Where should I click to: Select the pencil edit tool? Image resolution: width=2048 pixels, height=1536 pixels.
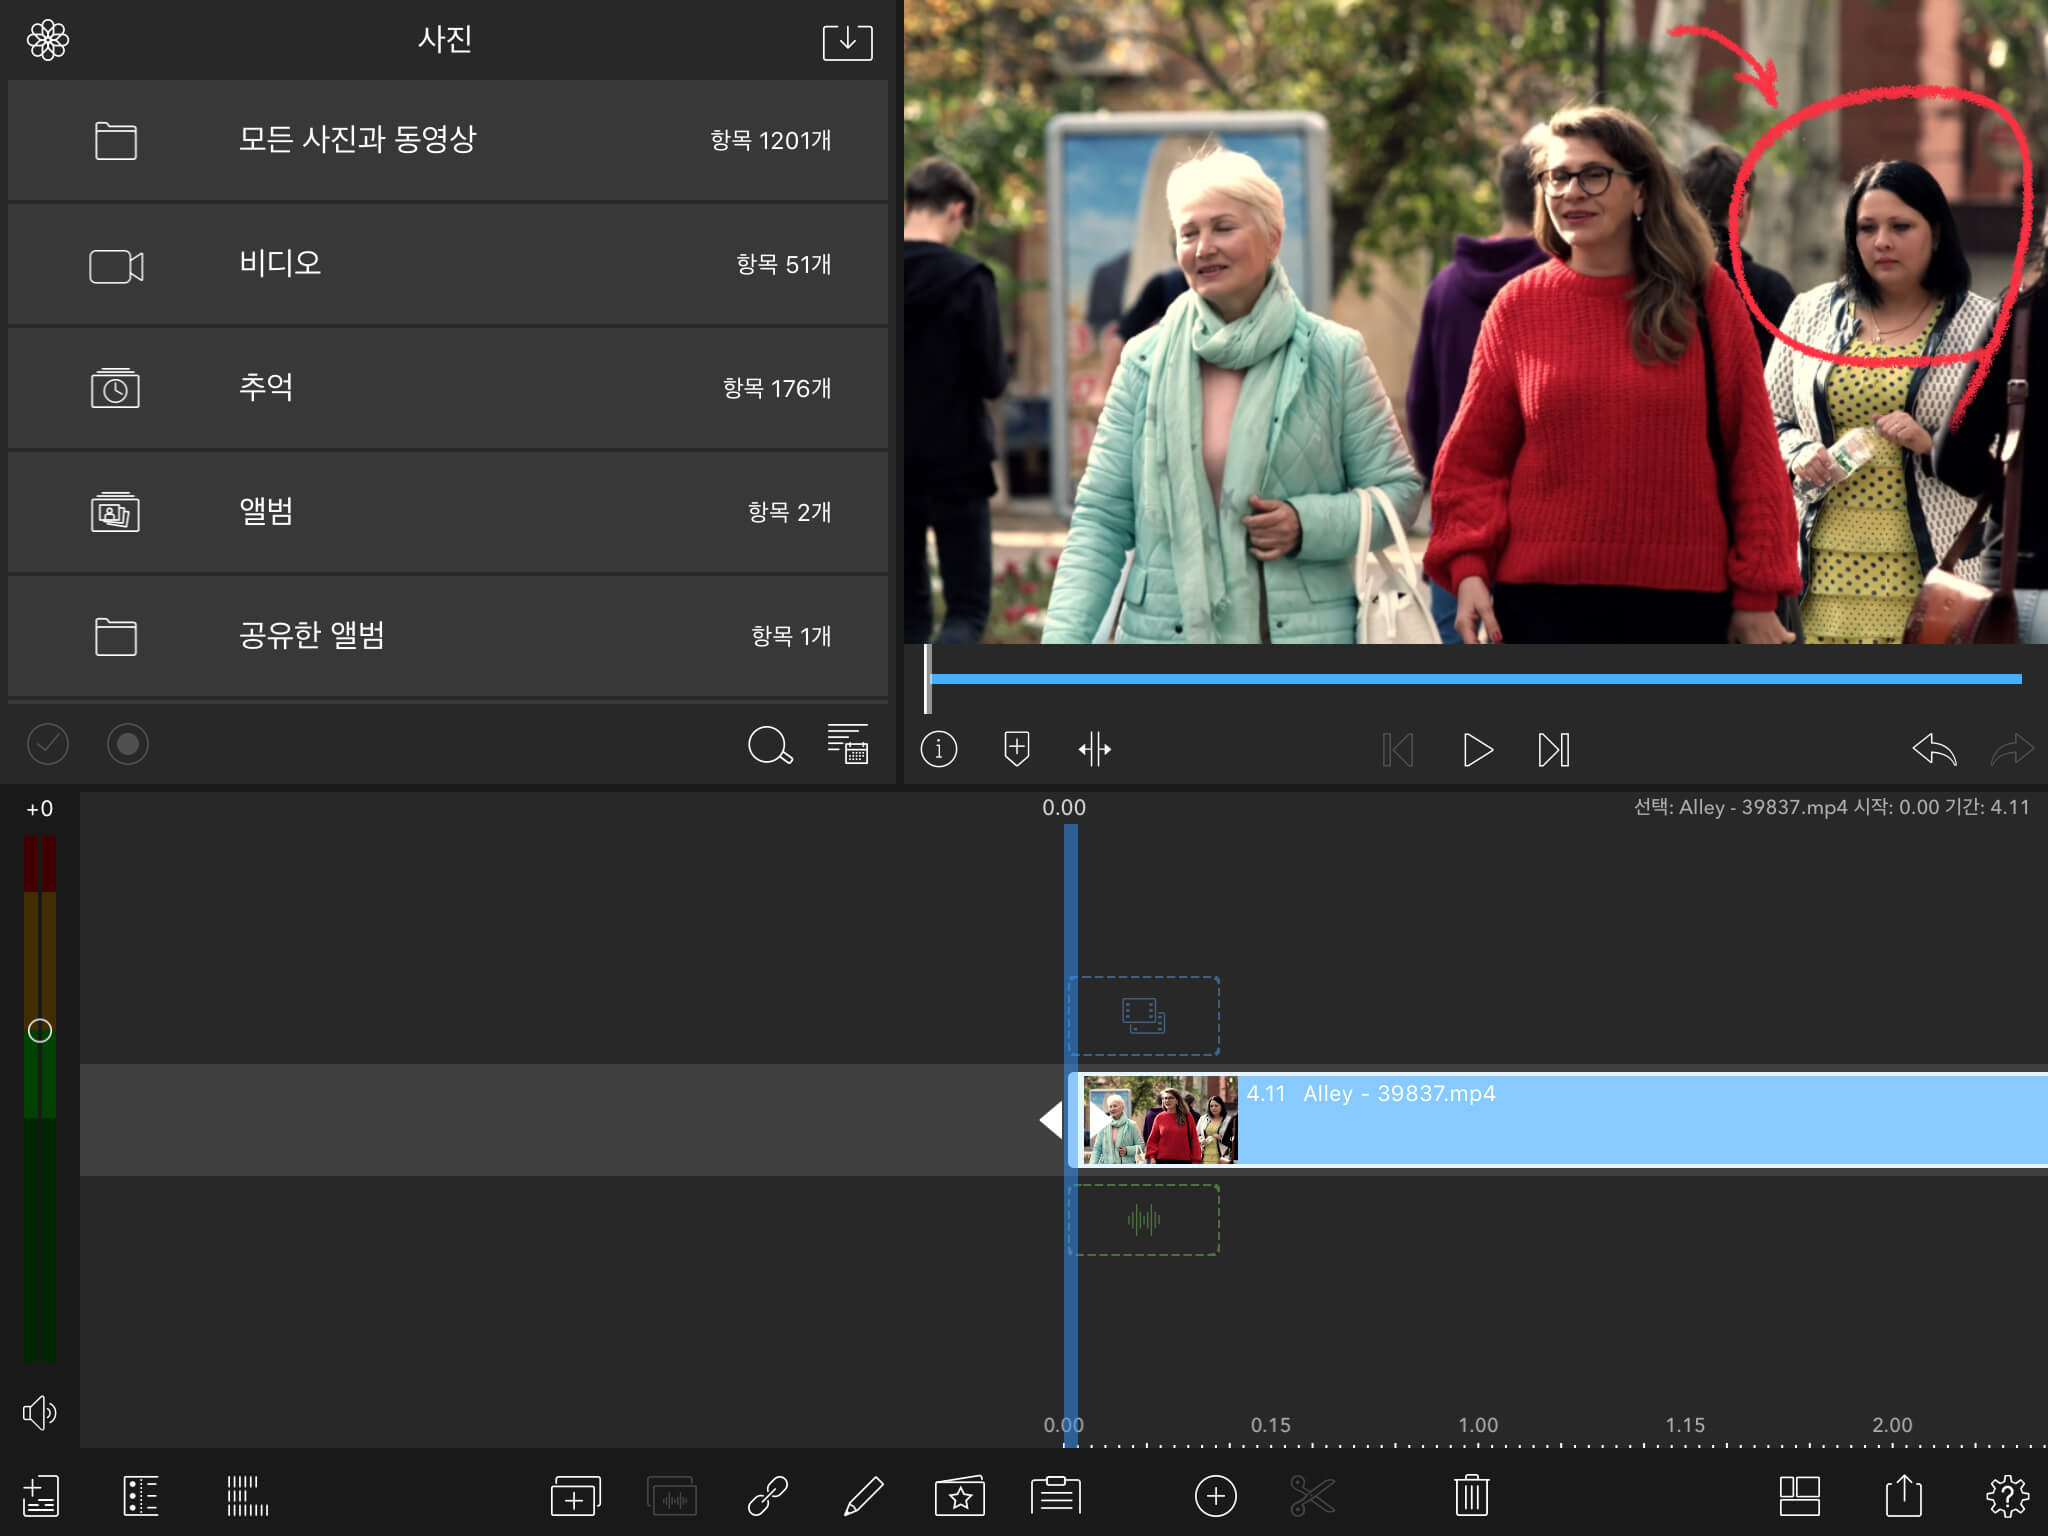click(864, 1496)
